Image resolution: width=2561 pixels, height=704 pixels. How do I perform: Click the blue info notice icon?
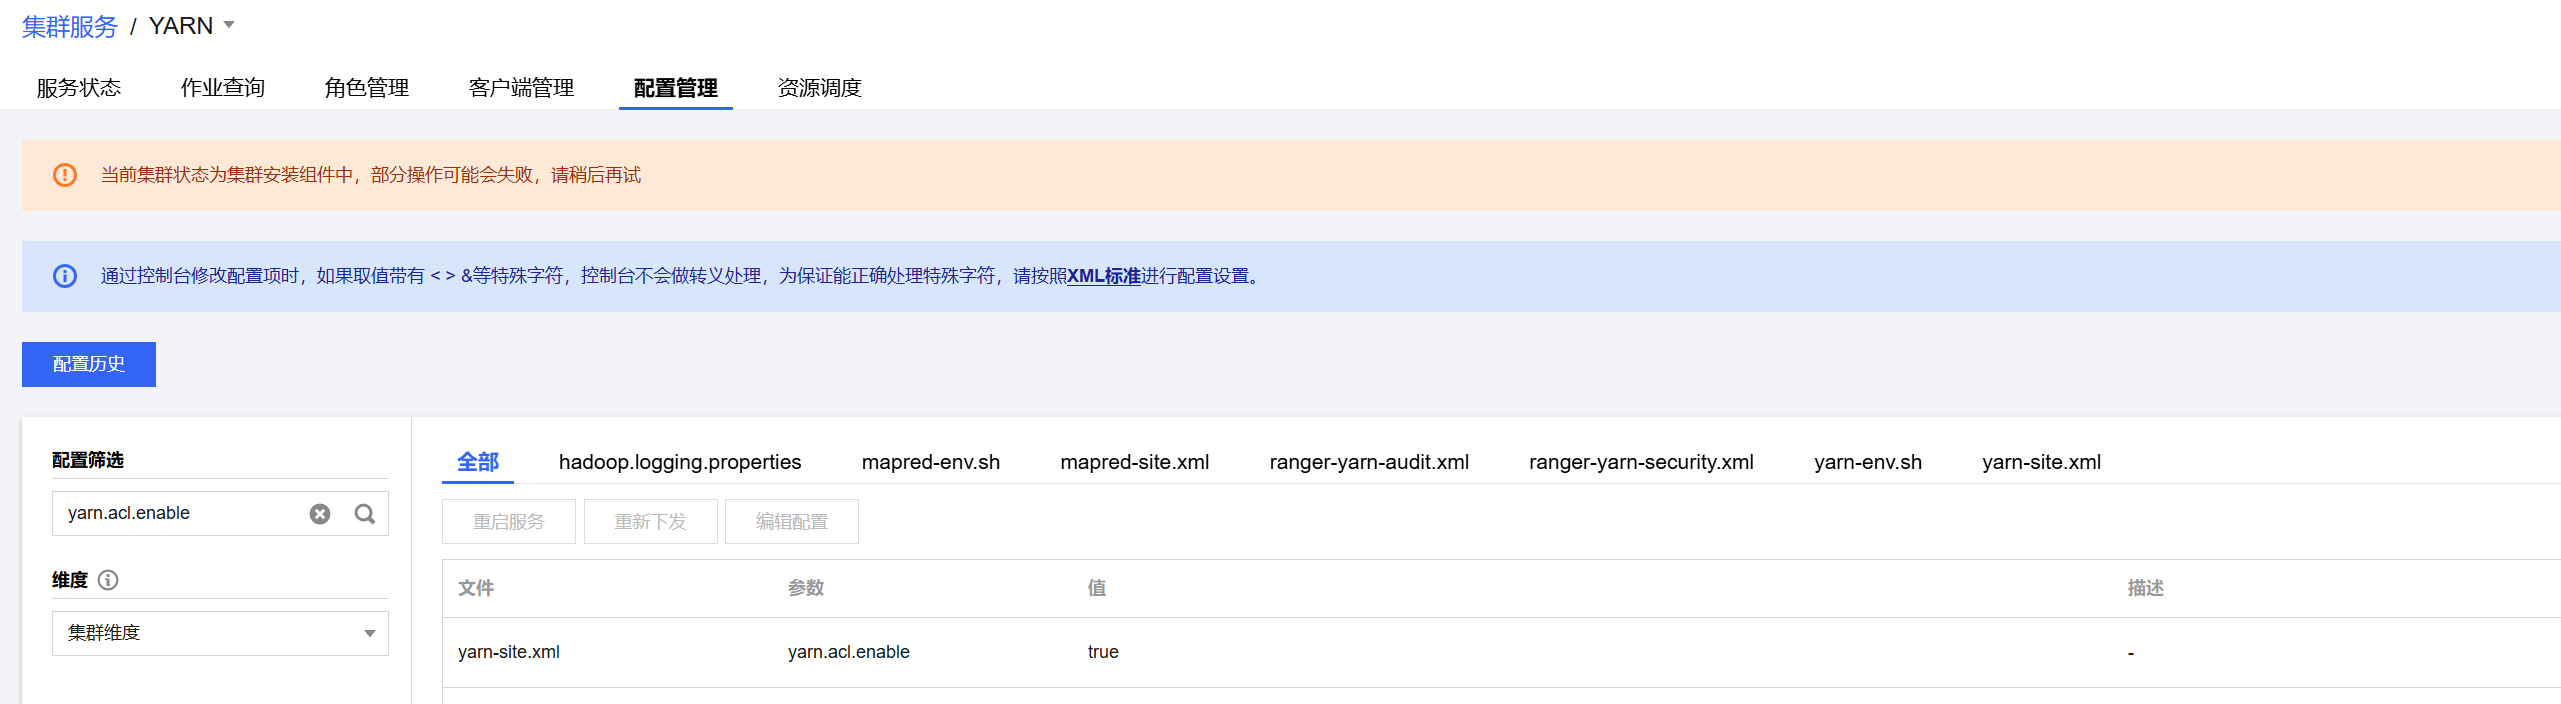(65, 276)
